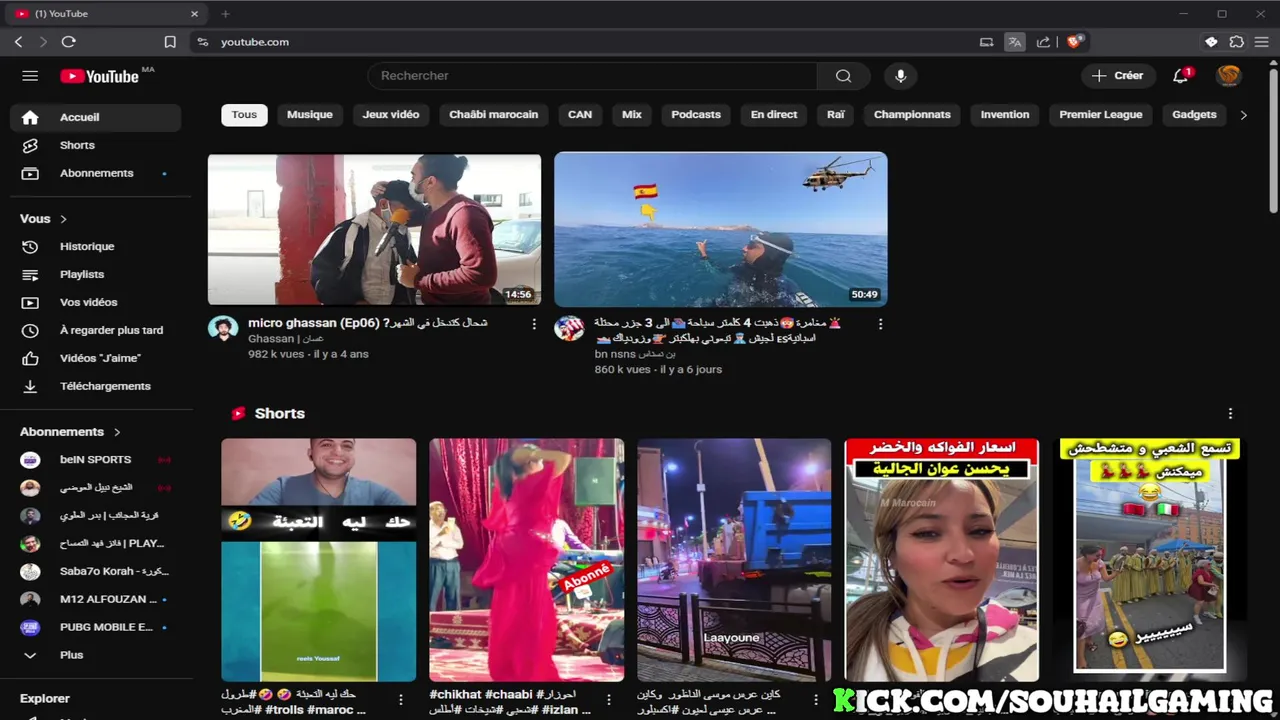Image resolution: width=1280 pixels, height=720 pixels.
Task: Select the Chaâbi marocain chip
Action: click(x=494, y=115)
